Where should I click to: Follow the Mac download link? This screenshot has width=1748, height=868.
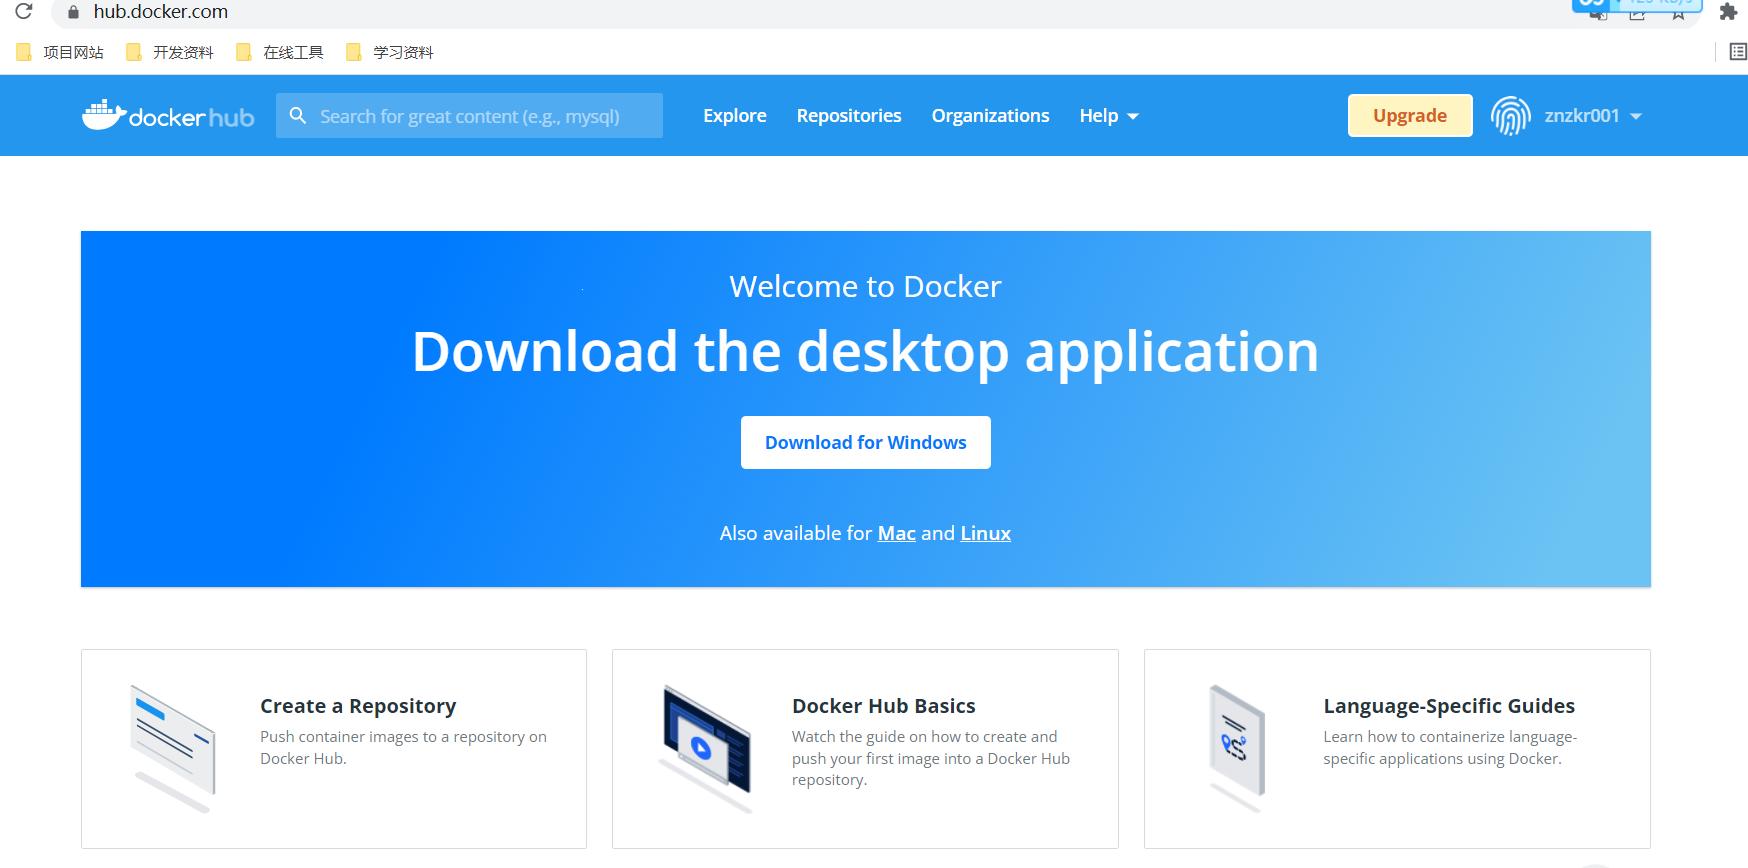[x=897, y=533]
